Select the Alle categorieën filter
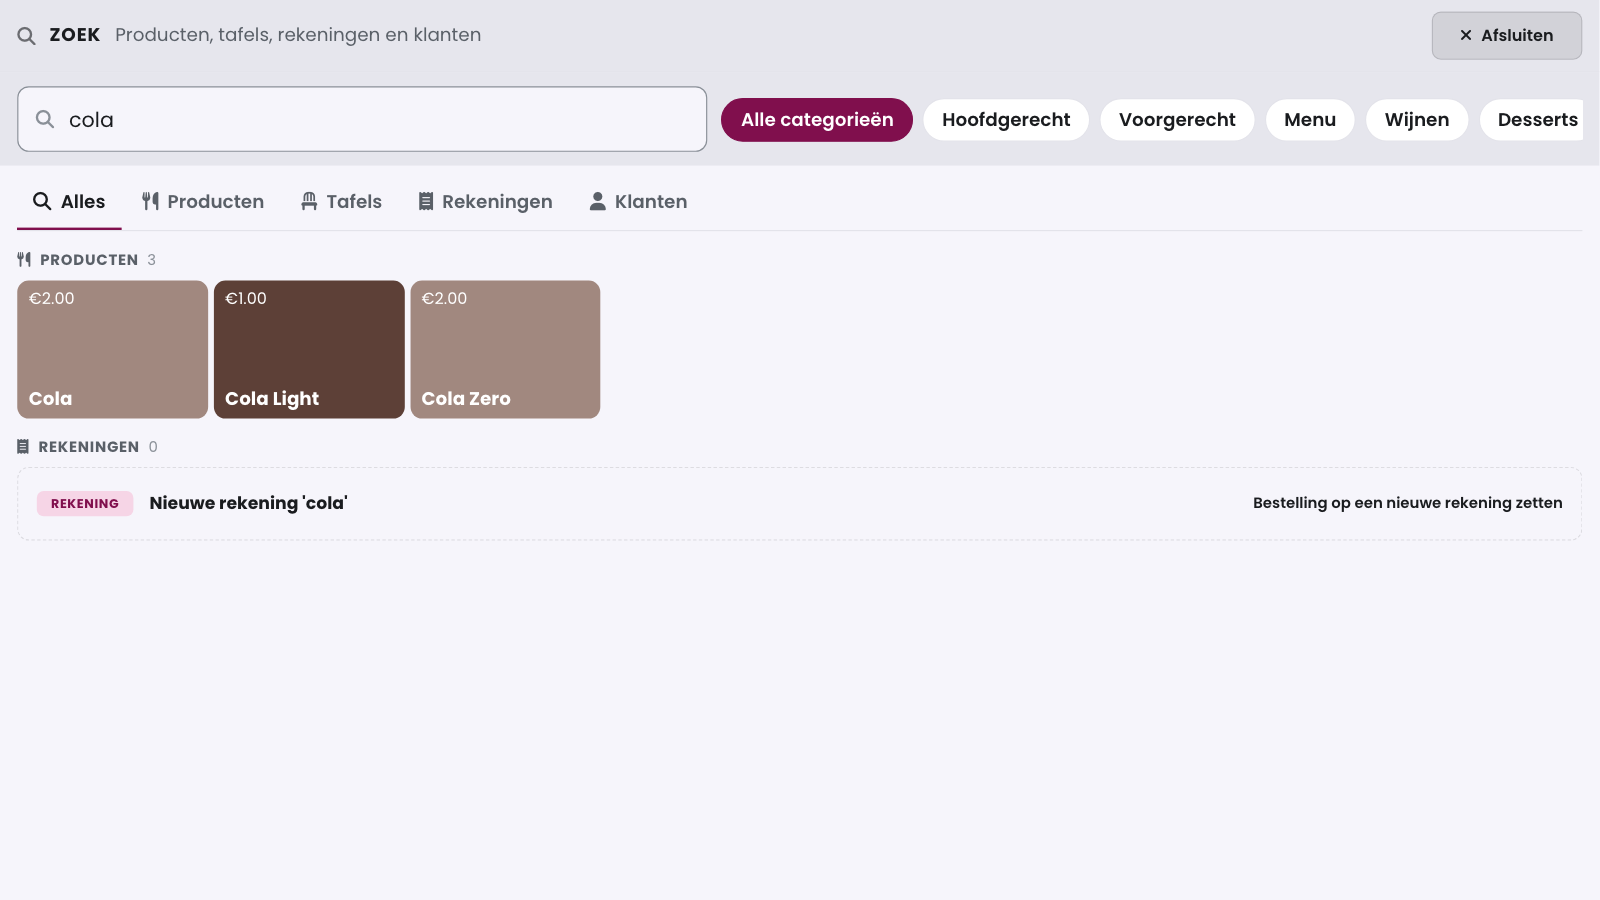 (x=817, y=120)
